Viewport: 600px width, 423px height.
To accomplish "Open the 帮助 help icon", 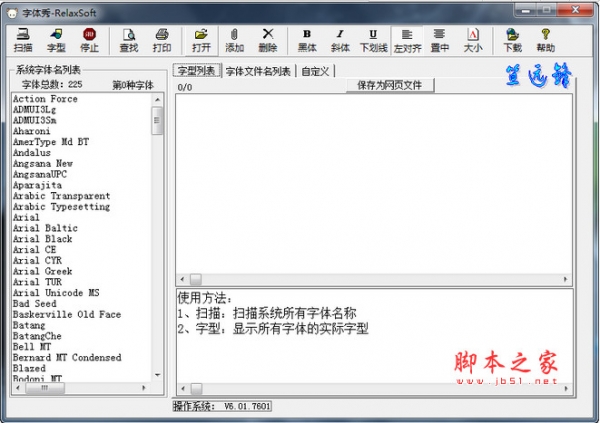I will point(546,40).
